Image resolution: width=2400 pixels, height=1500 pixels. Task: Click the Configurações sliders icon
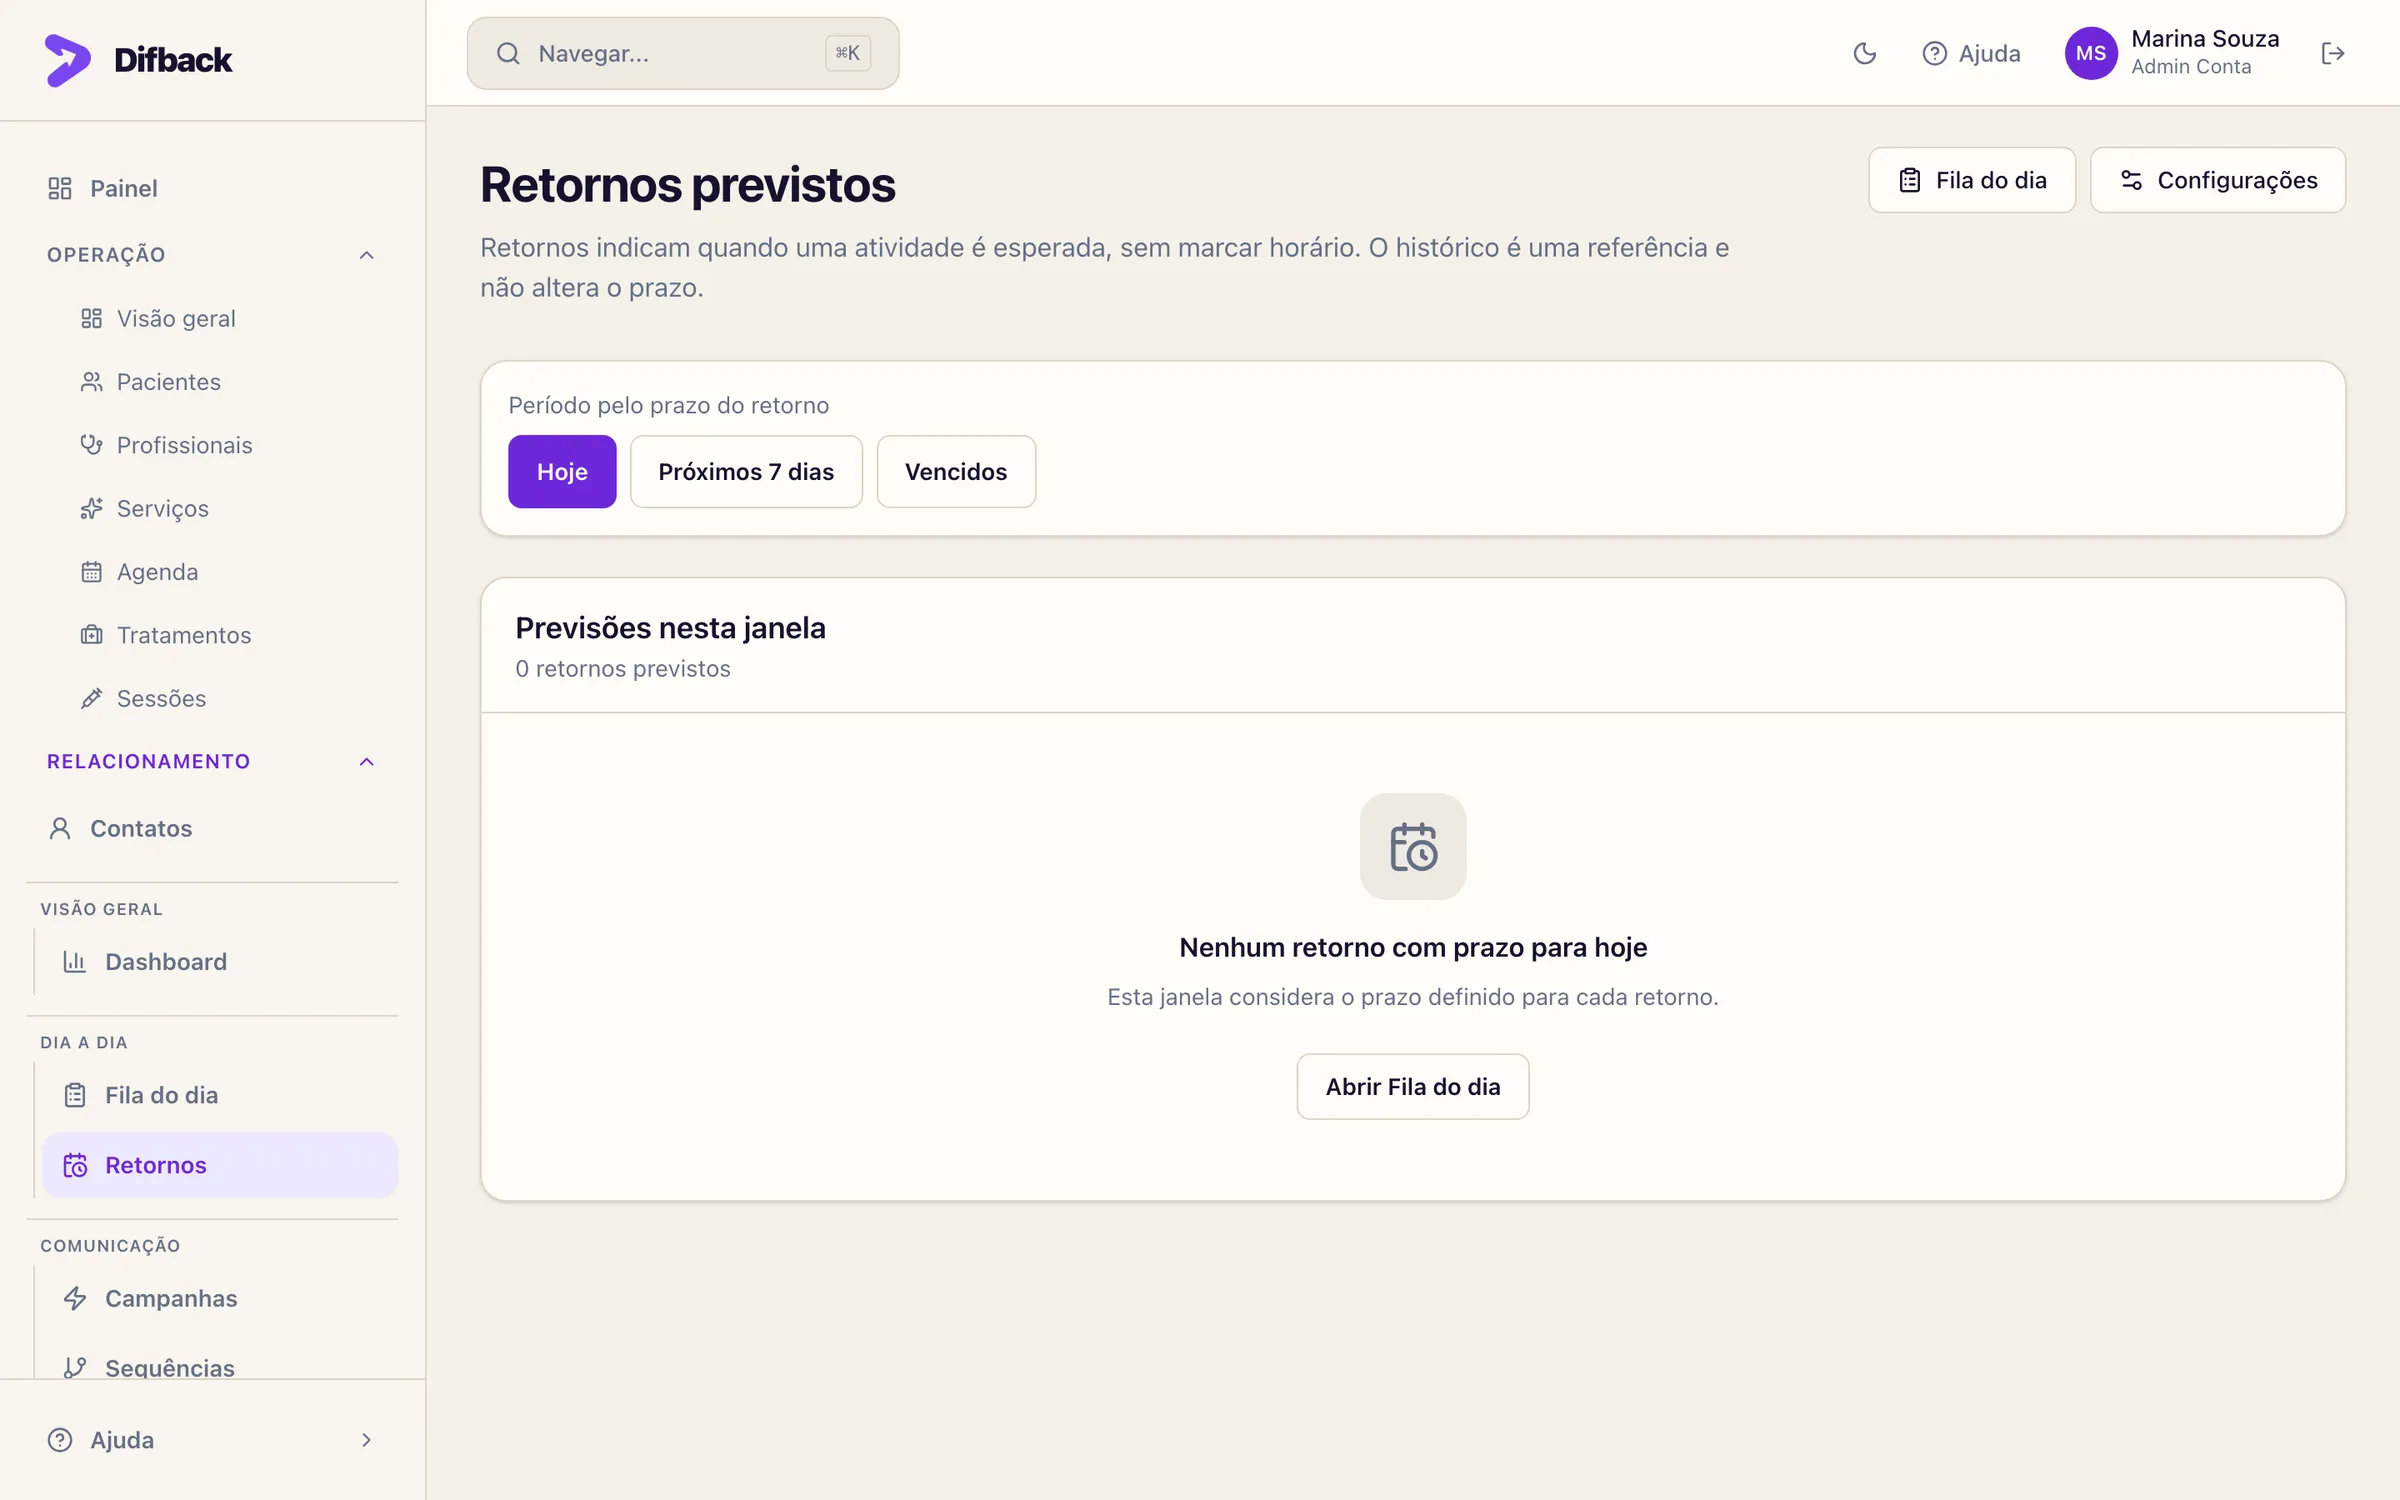(2131, 180)
